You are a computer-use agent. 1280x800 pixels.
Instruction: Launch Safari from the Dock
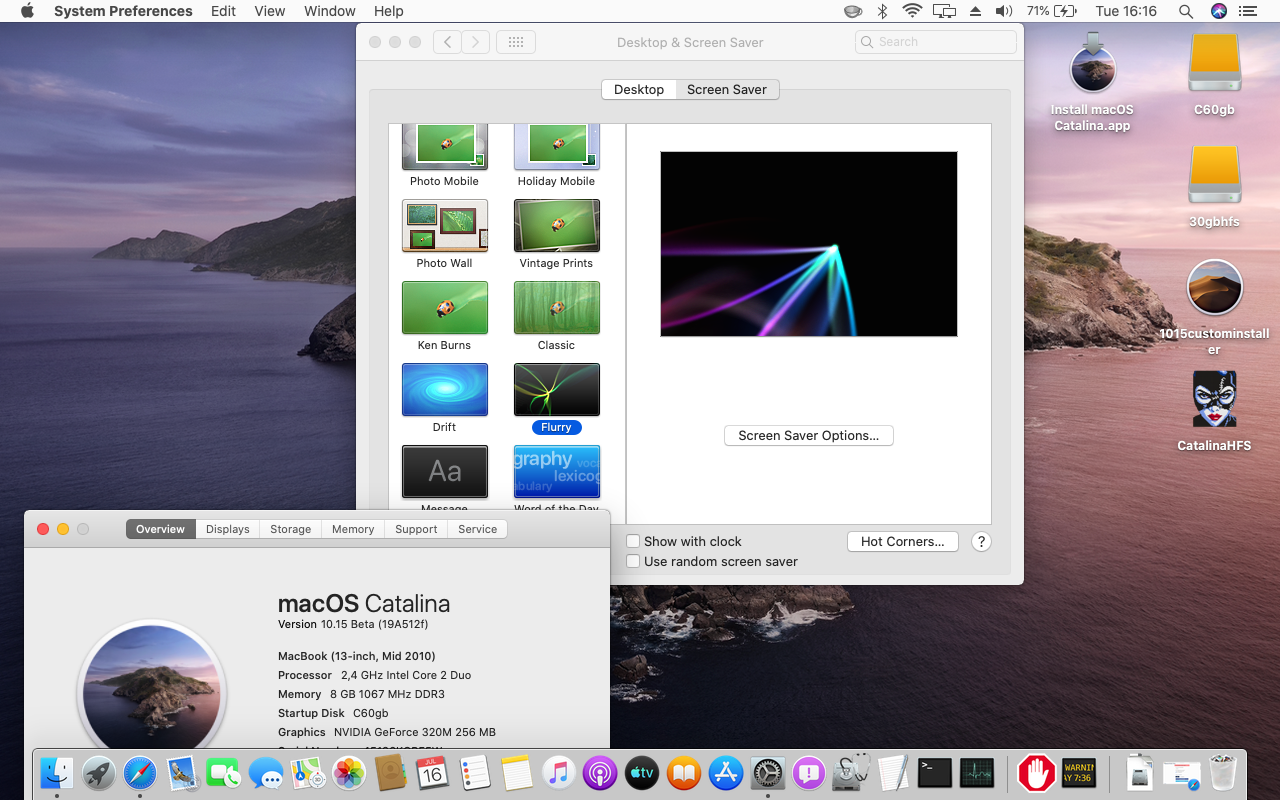[x=140, y=773]
